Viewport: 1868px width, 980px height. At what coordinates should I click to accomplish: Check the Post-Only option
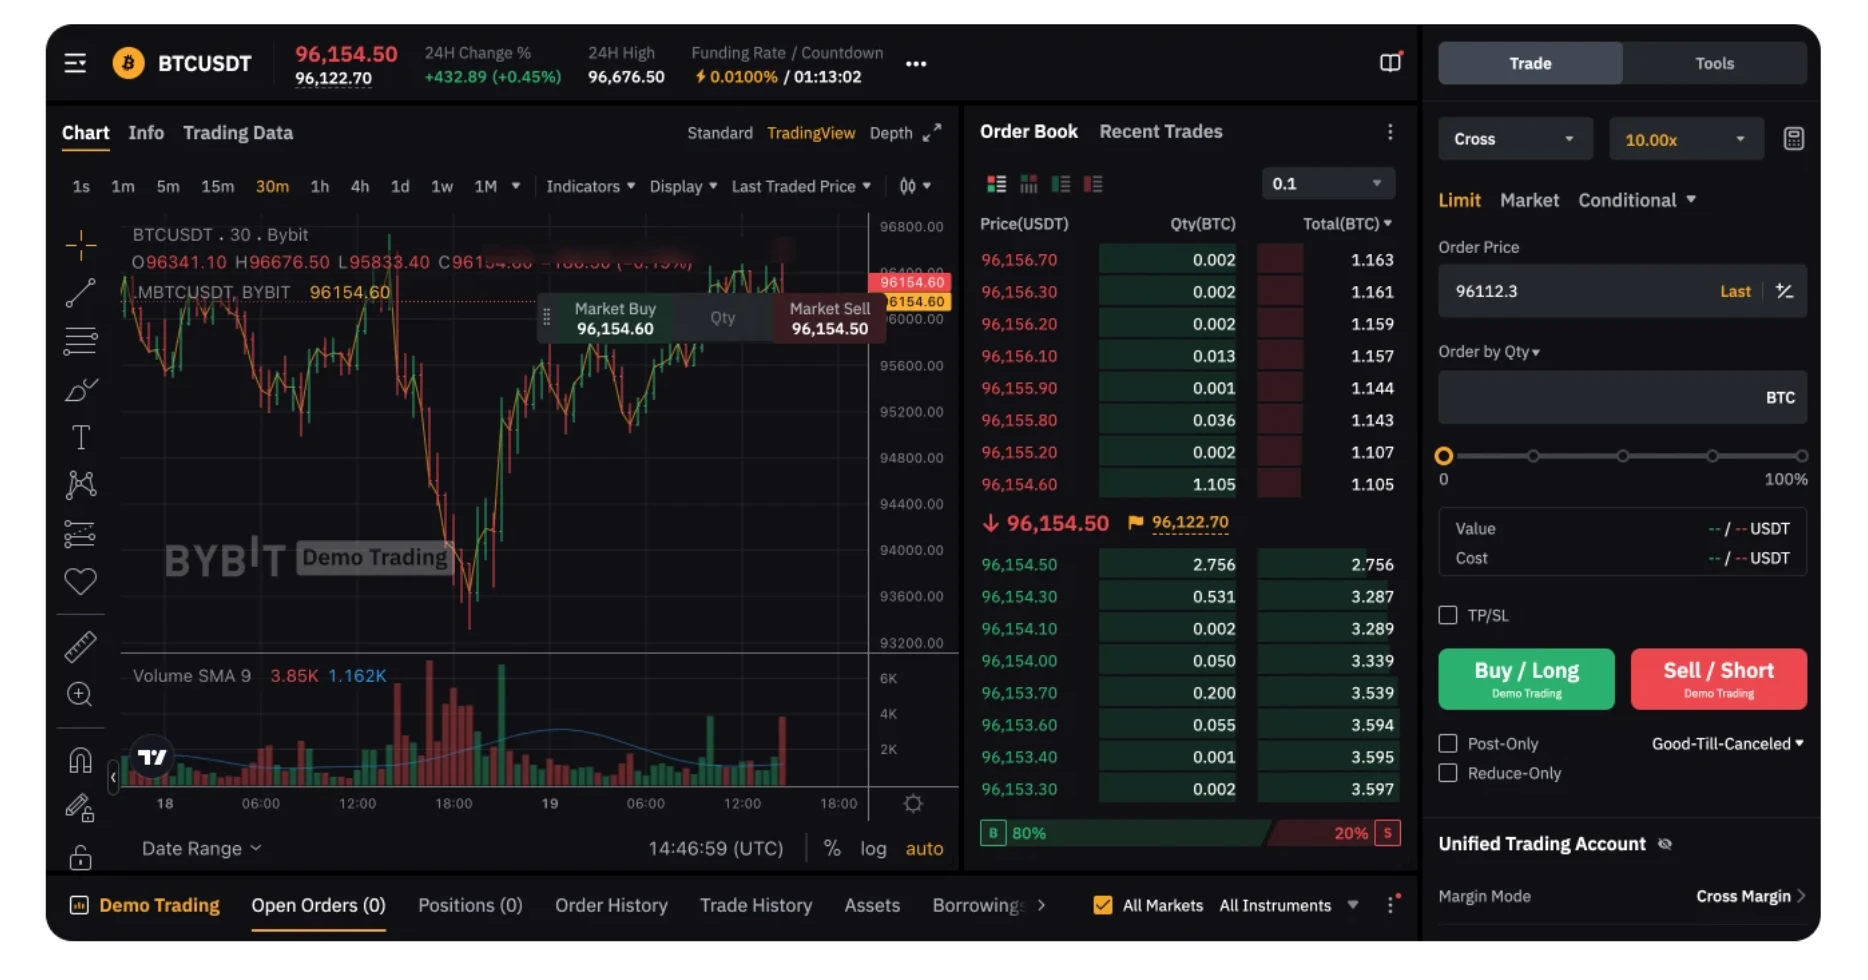[1448, 743]
